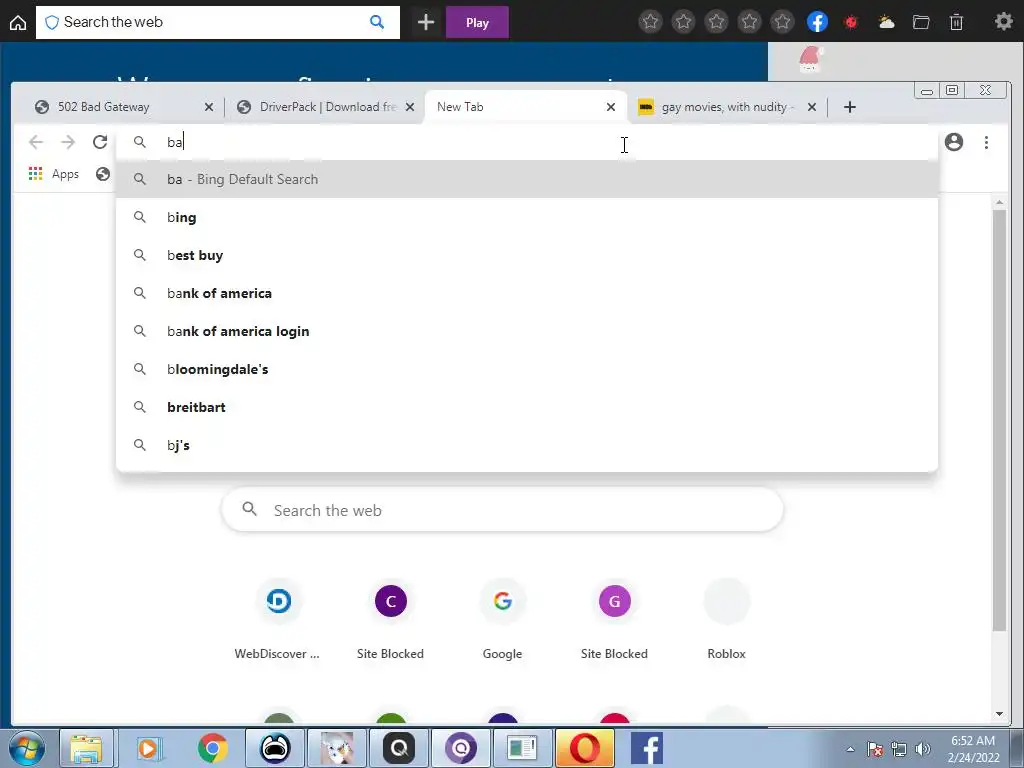Click the browser forward arrow
1024x768 pixels.
68,142
